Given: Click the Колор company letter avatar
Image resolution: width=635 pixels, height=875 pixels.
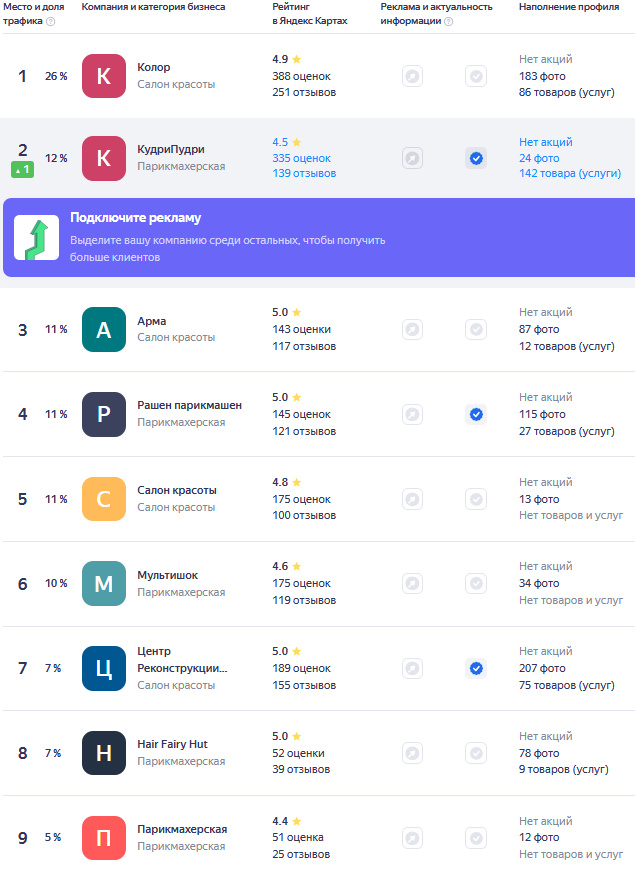Looking at the screenshot, I should (x=104, y=76).
